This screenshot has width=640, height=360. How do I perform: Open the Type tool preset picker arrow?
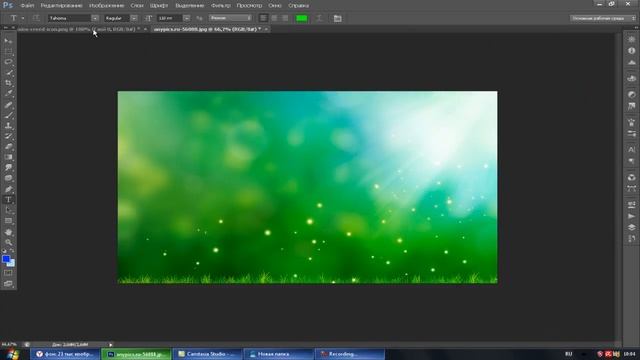pyautogui.click(x=23, y=18)
